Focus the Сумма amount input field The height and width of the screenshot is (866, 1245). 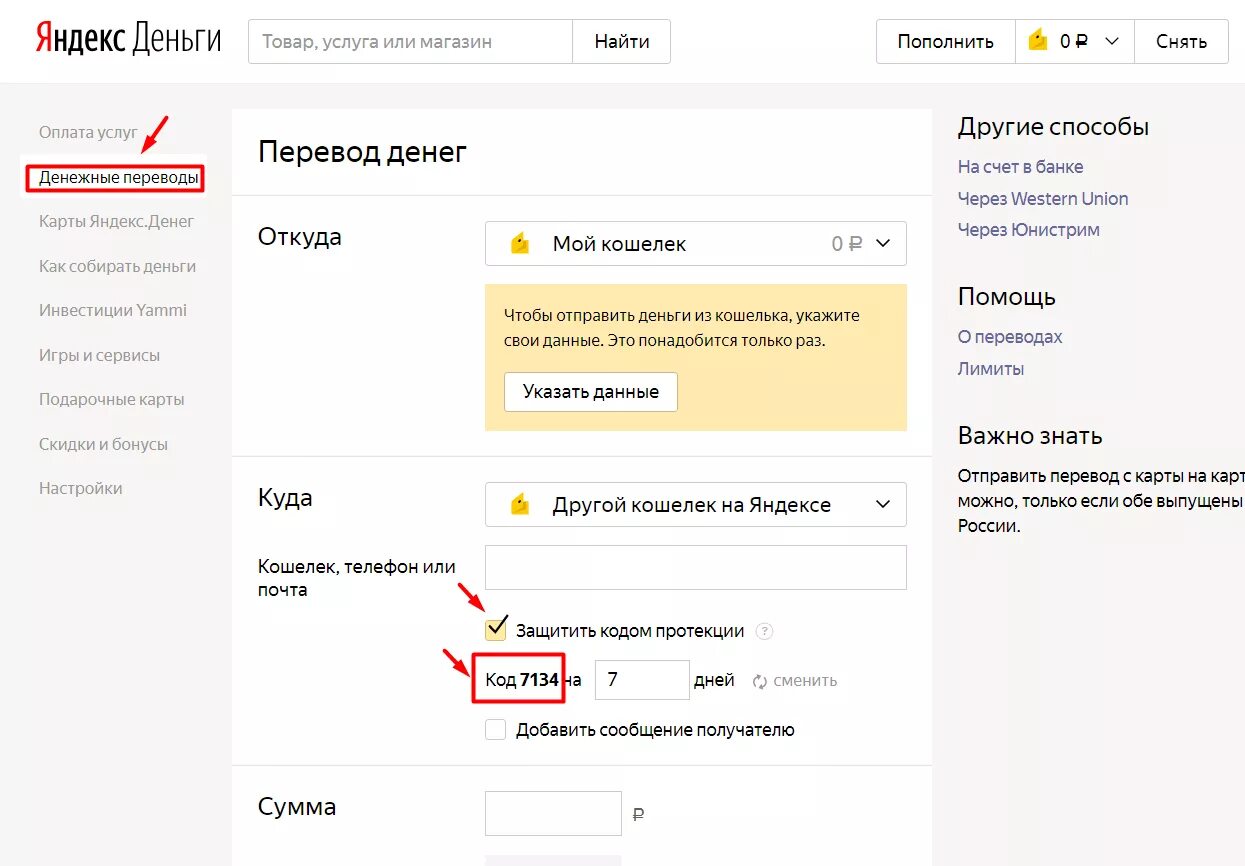553,813
